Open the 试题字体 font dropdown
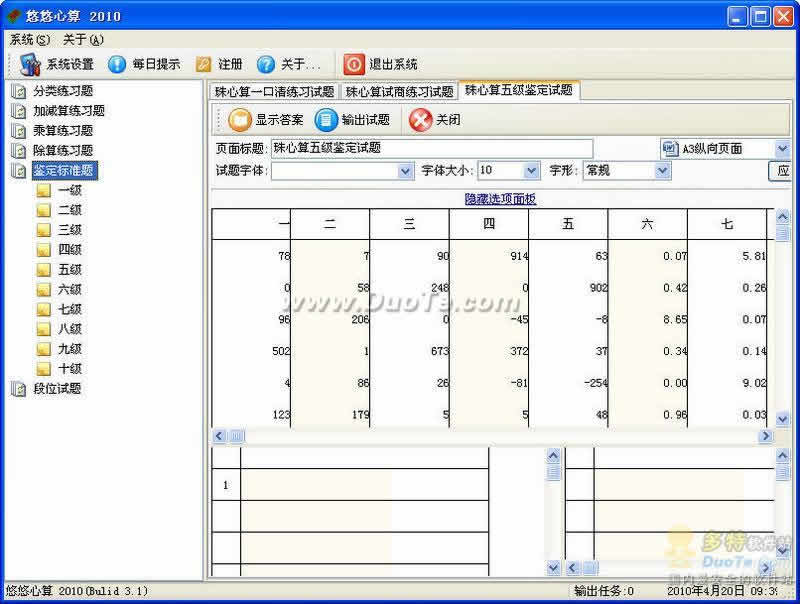800x604 pixels. coord(405,171)
